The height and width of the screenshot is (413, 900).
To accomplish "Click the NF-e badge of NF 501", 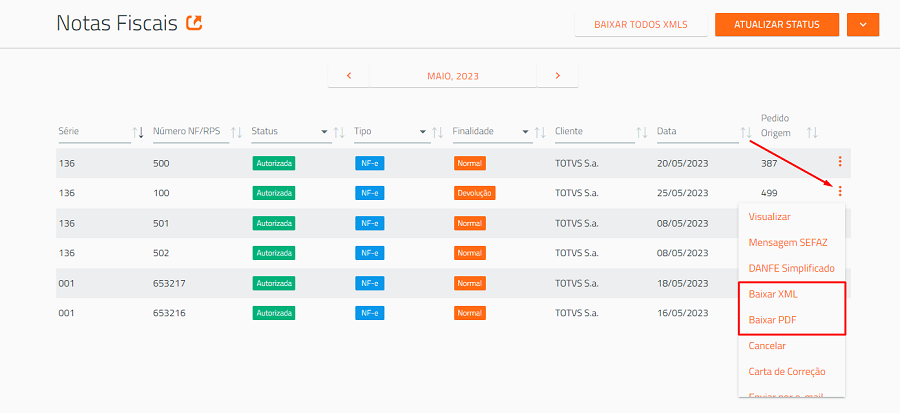I will (x=370, y=223).
